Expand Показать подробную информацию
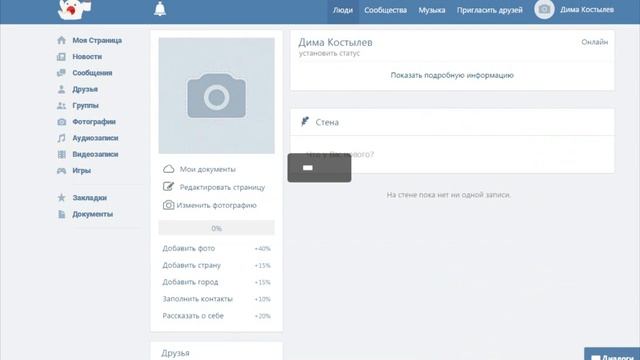This screenshot has height=360, width=640. (452, 75)
